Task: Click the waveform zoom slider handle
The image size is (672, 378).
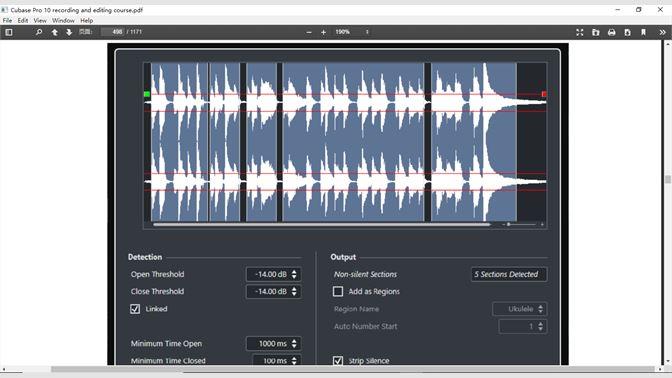Action: point(509,224)
